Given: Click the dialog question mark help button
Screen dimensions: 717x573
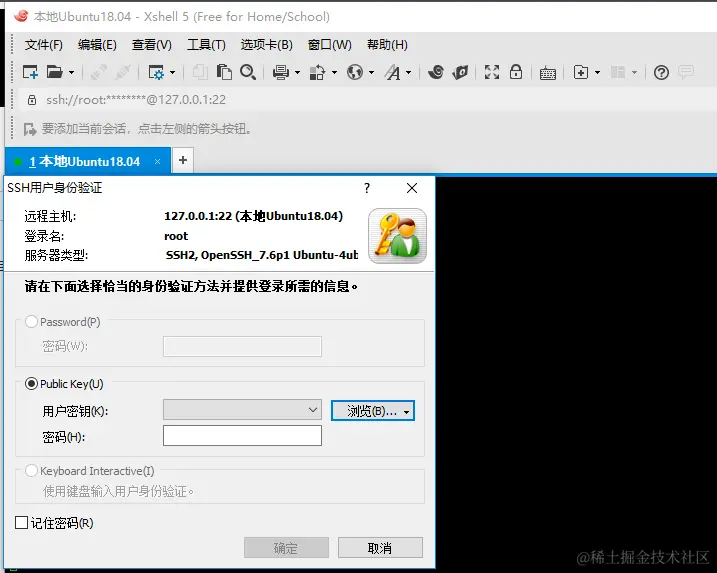Looking at the screenshot, I should point(367,188).
